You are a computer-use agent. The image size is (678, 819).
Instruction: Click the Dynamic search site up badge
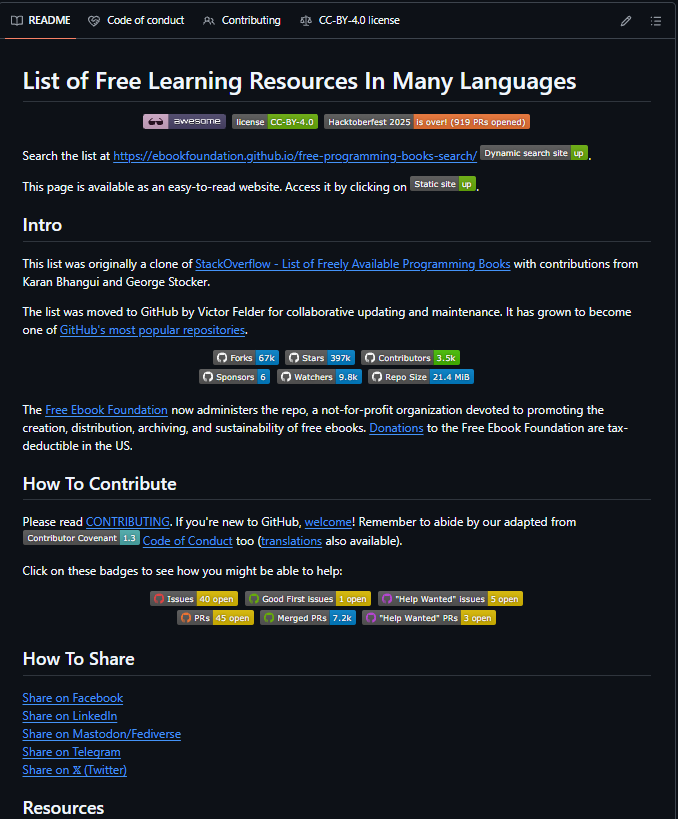click(534, 153)
